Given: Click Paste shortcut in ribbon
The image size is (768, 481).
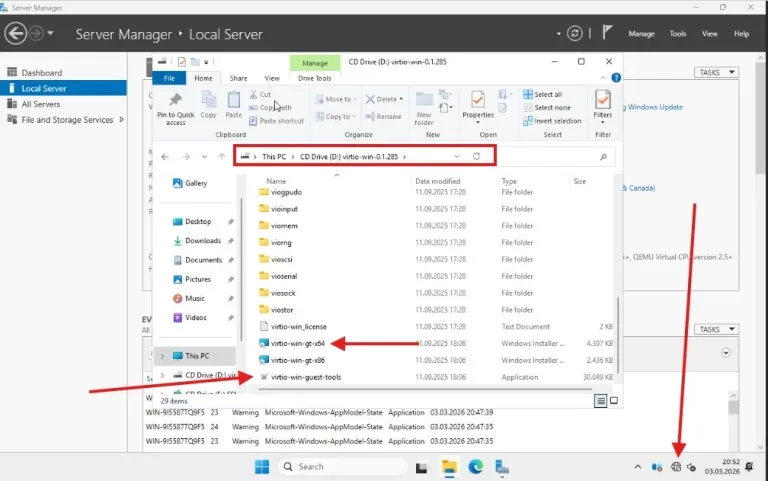Looking at the screenshot, I should [x=276, y=120].
